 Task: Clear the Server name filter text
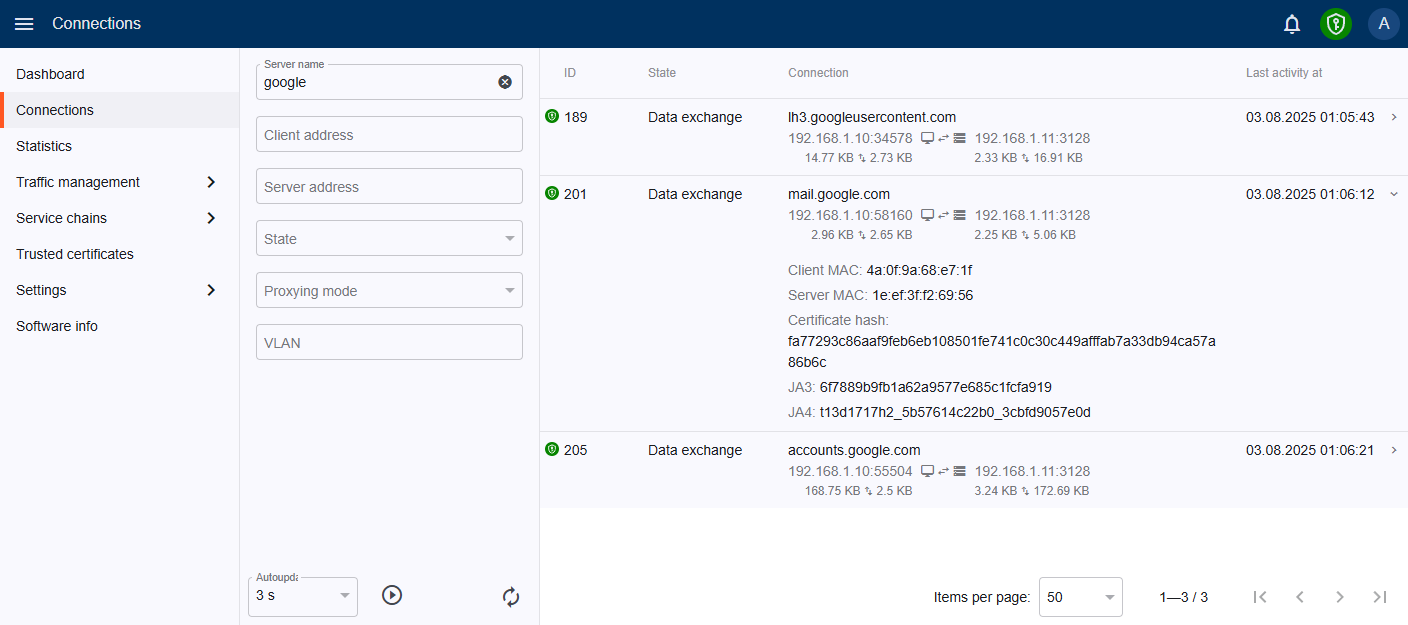pos(505,82)
